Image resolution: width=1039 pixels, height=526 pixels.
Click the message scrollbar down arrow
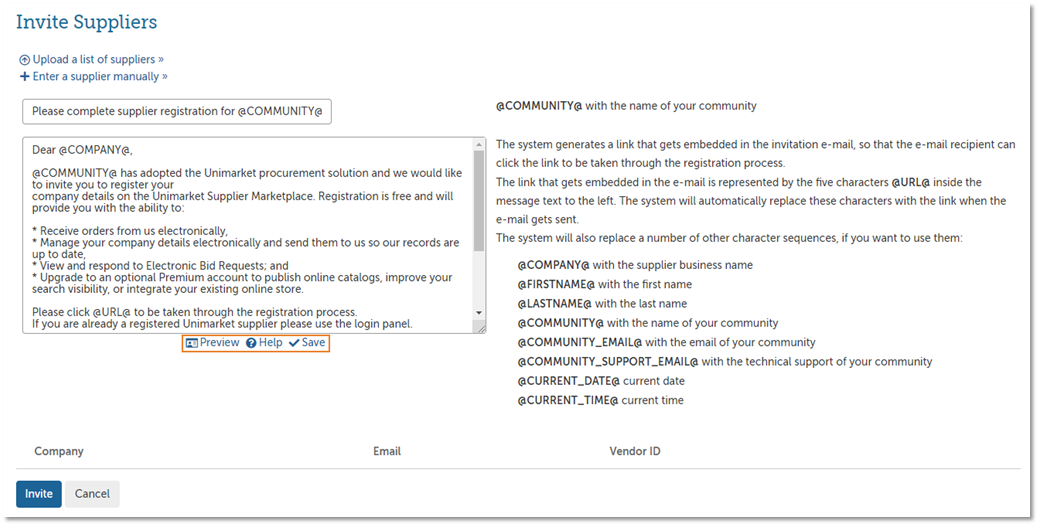click(x=479, y=313)
